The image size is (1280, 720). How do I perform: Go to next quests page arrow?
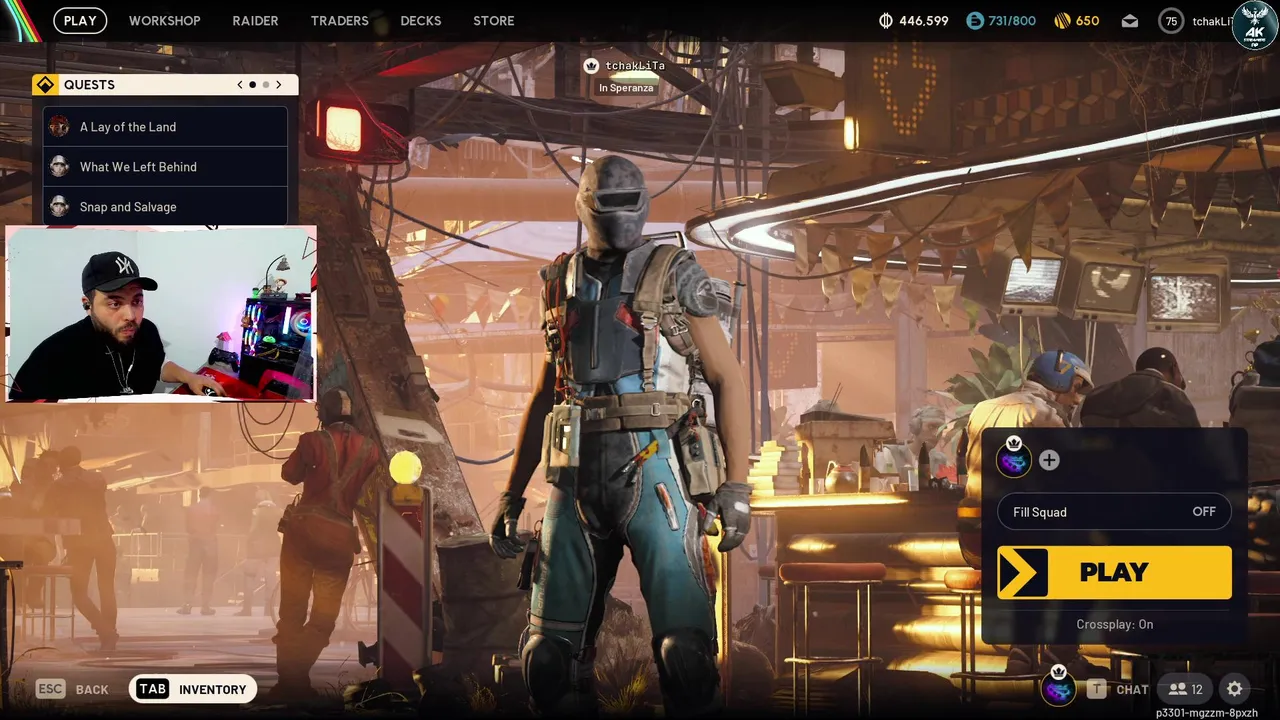point(278,85)
